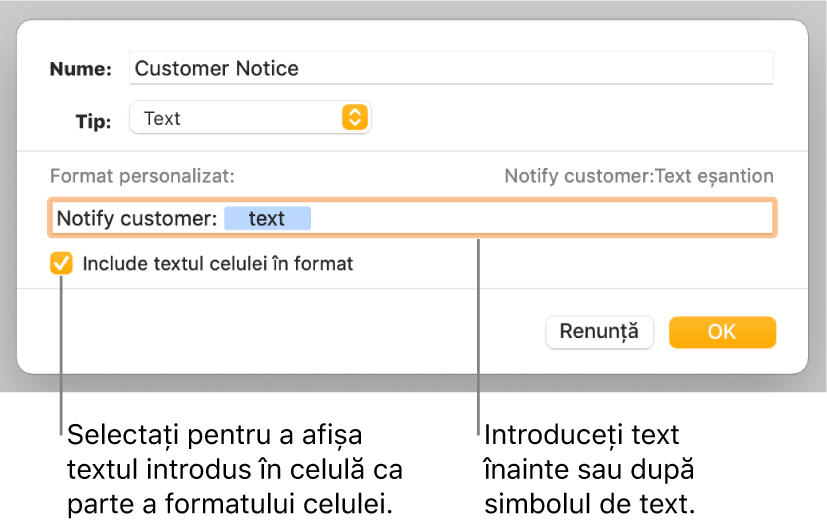The height and width of the screenshot is (529, 827).
Task: Click the Tip label
Action: [x=93, y=121]
